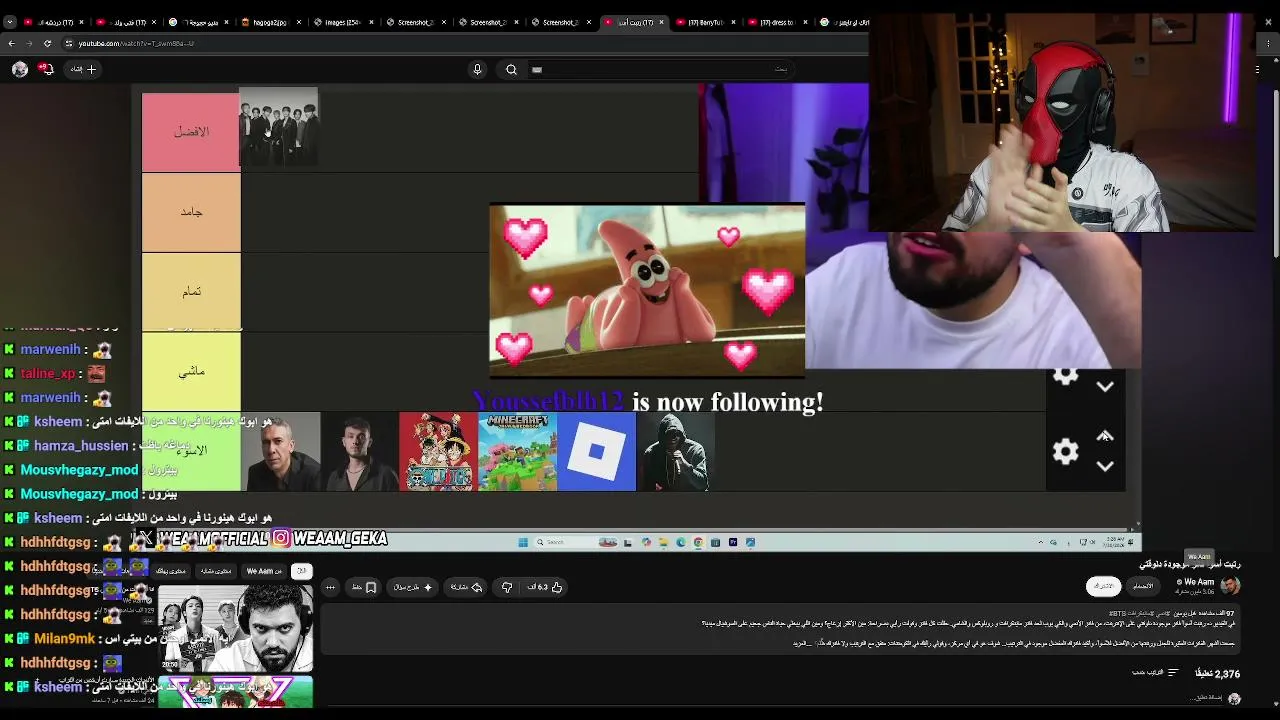Move the ماشي tier row down
This screenshot has height=720, width=1280.
click(1105, 387)
